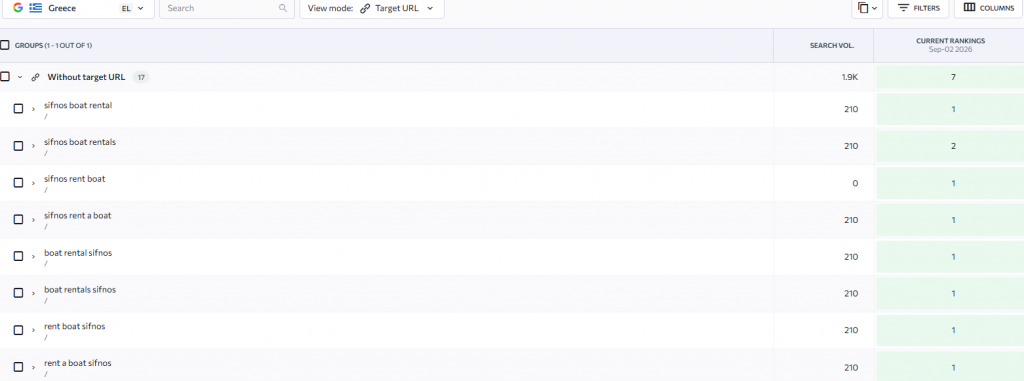Select keyword text sifnos rent a boat

[x=78, y=215]
